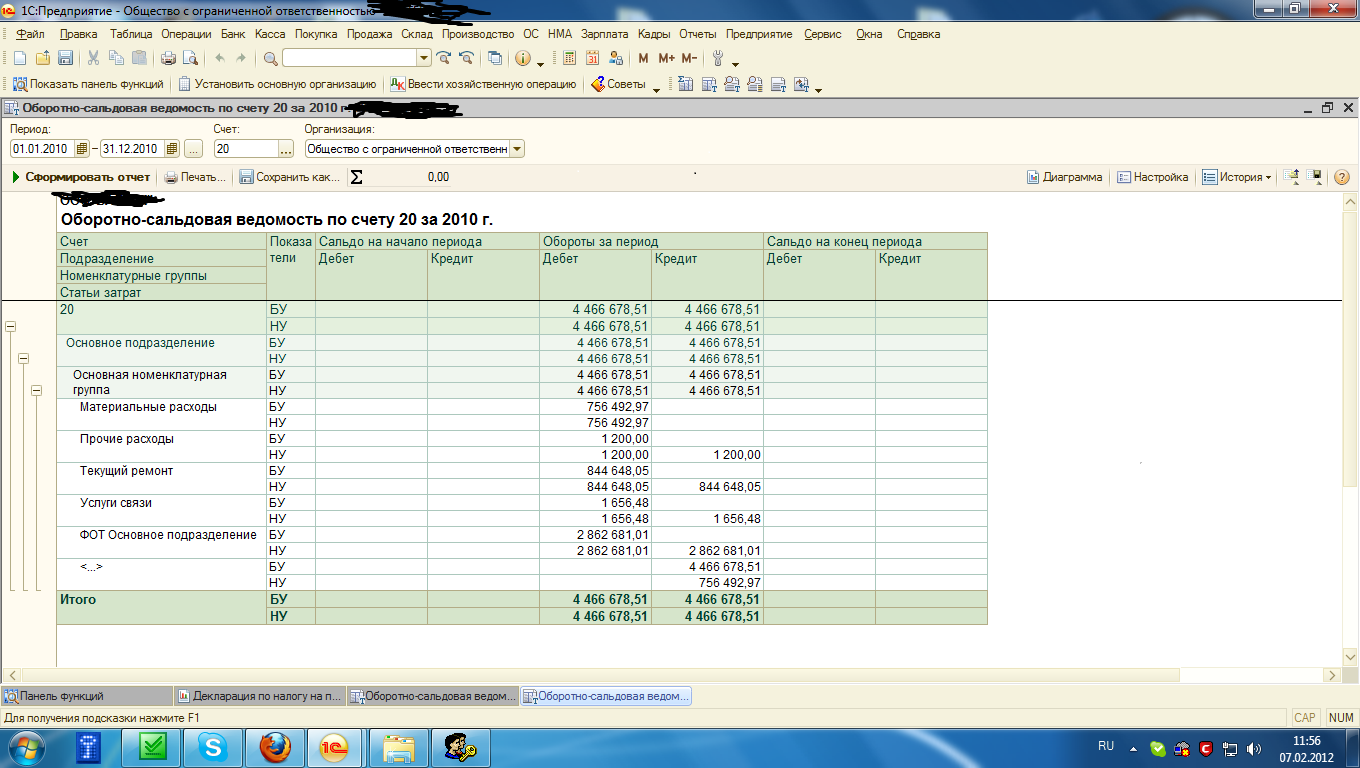Image resolution: width=1360 pixels, height=768 pixels.
Task: Collapse the Основное подразделение group level
Action: (x=23, y=359)
